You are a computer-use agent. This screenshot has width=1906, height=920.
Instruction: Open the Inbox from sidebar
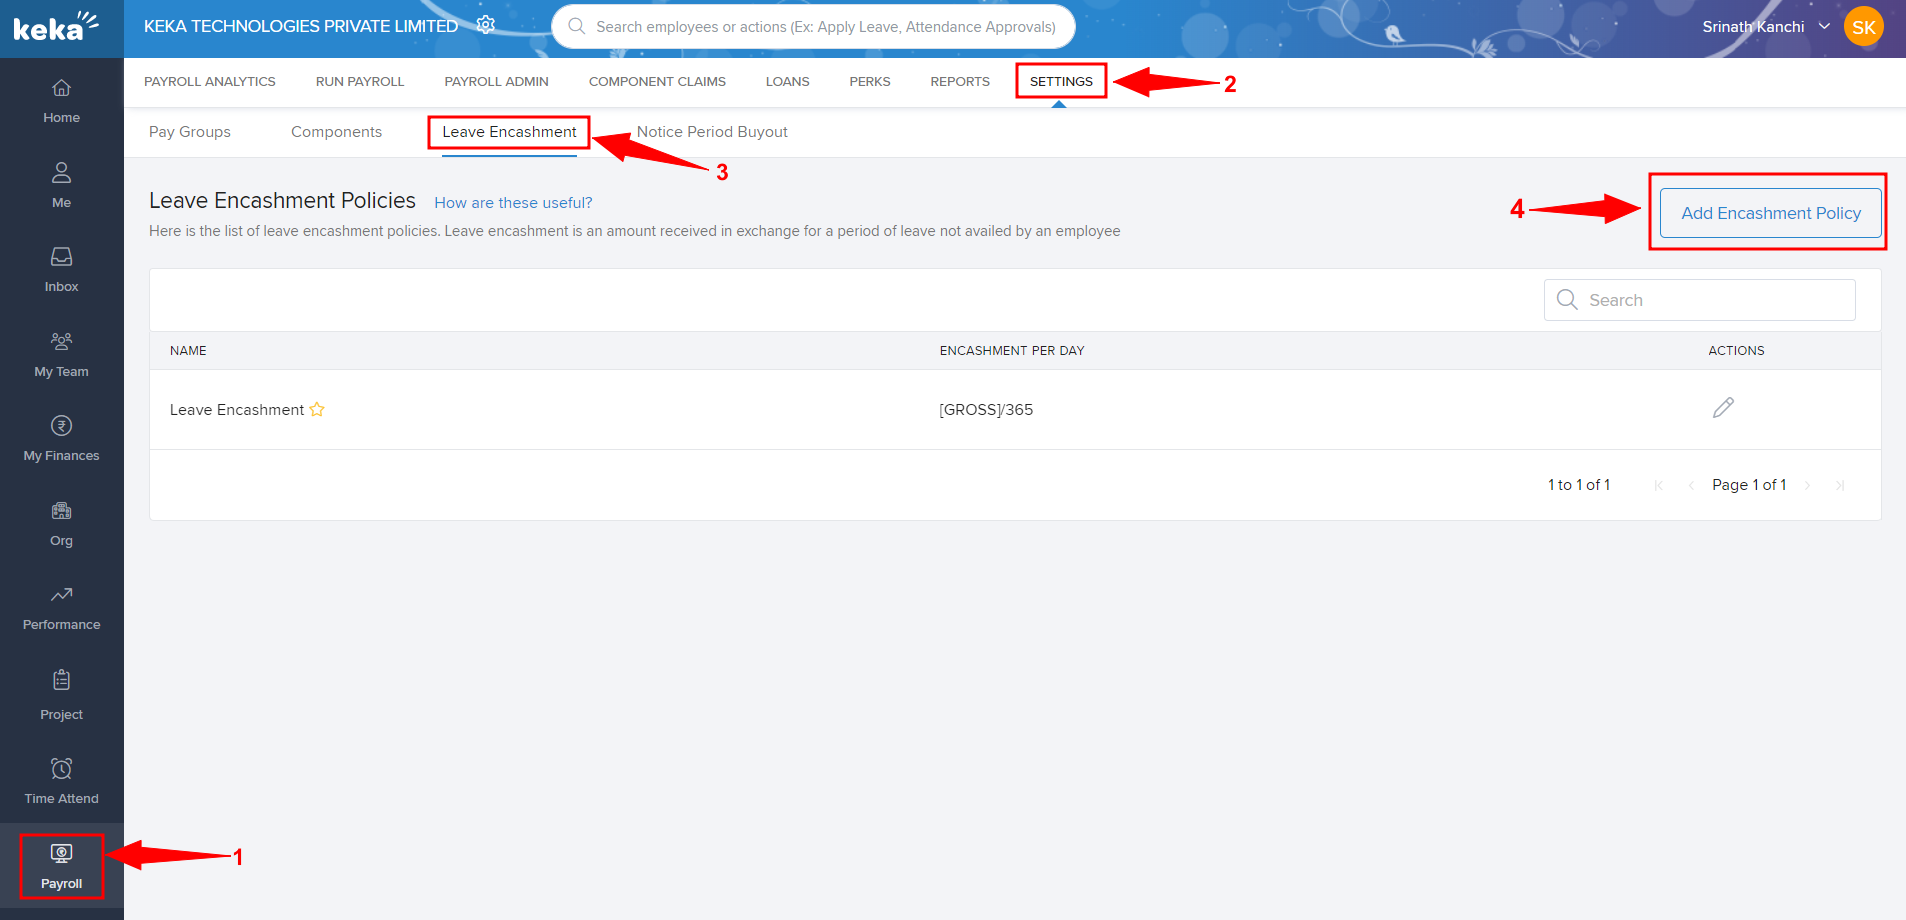61,267
